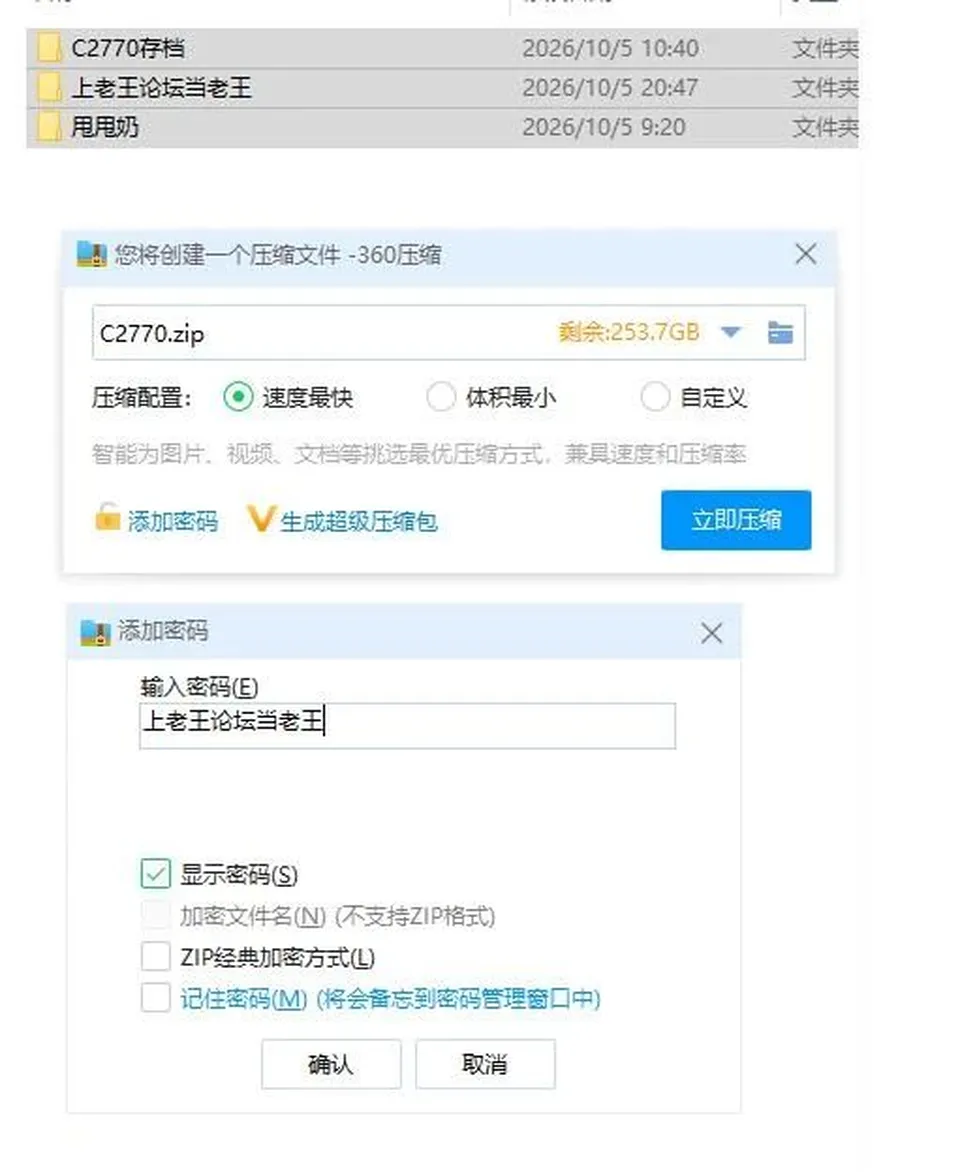Screen dimensions: 960x1174
Task: Close the 添加密码 dialog
Action: click(x=711, y=633)
